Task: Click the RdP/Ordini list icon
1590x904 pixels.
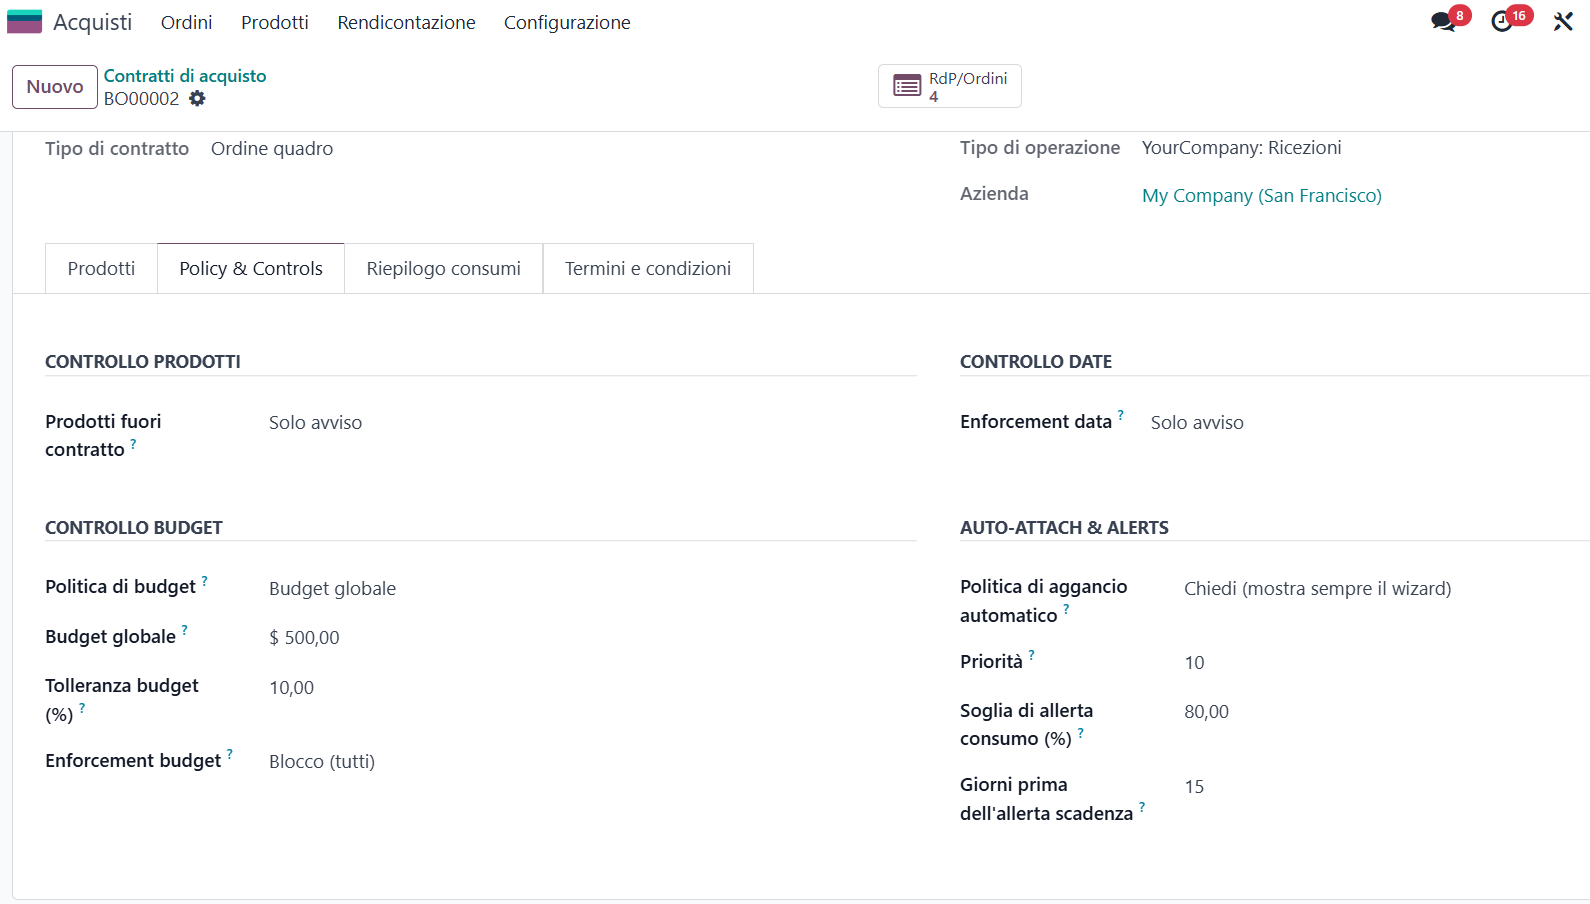Action: pyautogui.click(x=907, y=86)
